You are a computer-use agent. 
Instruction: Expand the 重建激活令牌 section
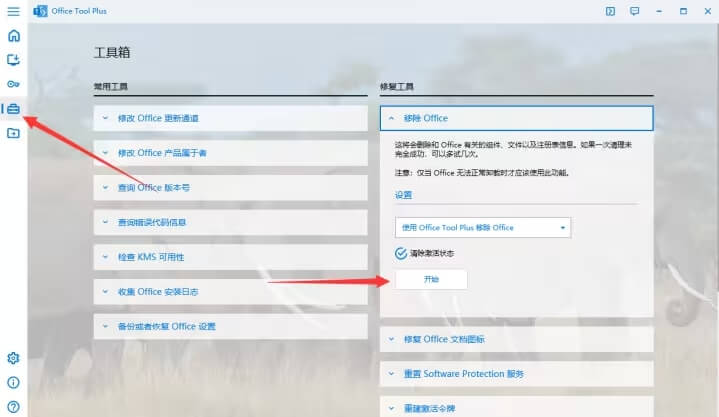point(516,407)
